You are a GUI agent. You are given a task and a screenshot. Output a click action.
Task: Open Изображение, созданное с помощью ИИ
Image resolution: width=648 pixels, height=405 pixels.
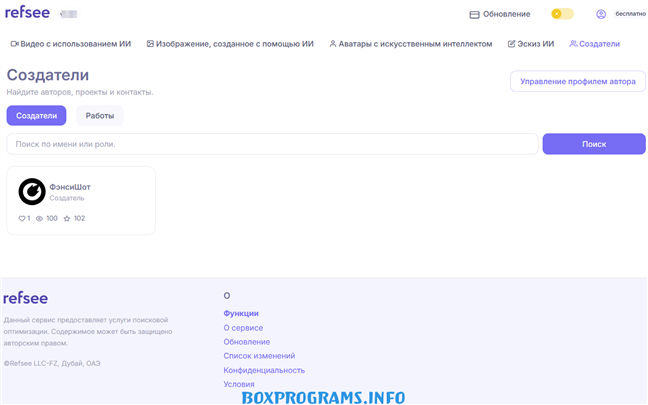point(229,44)
